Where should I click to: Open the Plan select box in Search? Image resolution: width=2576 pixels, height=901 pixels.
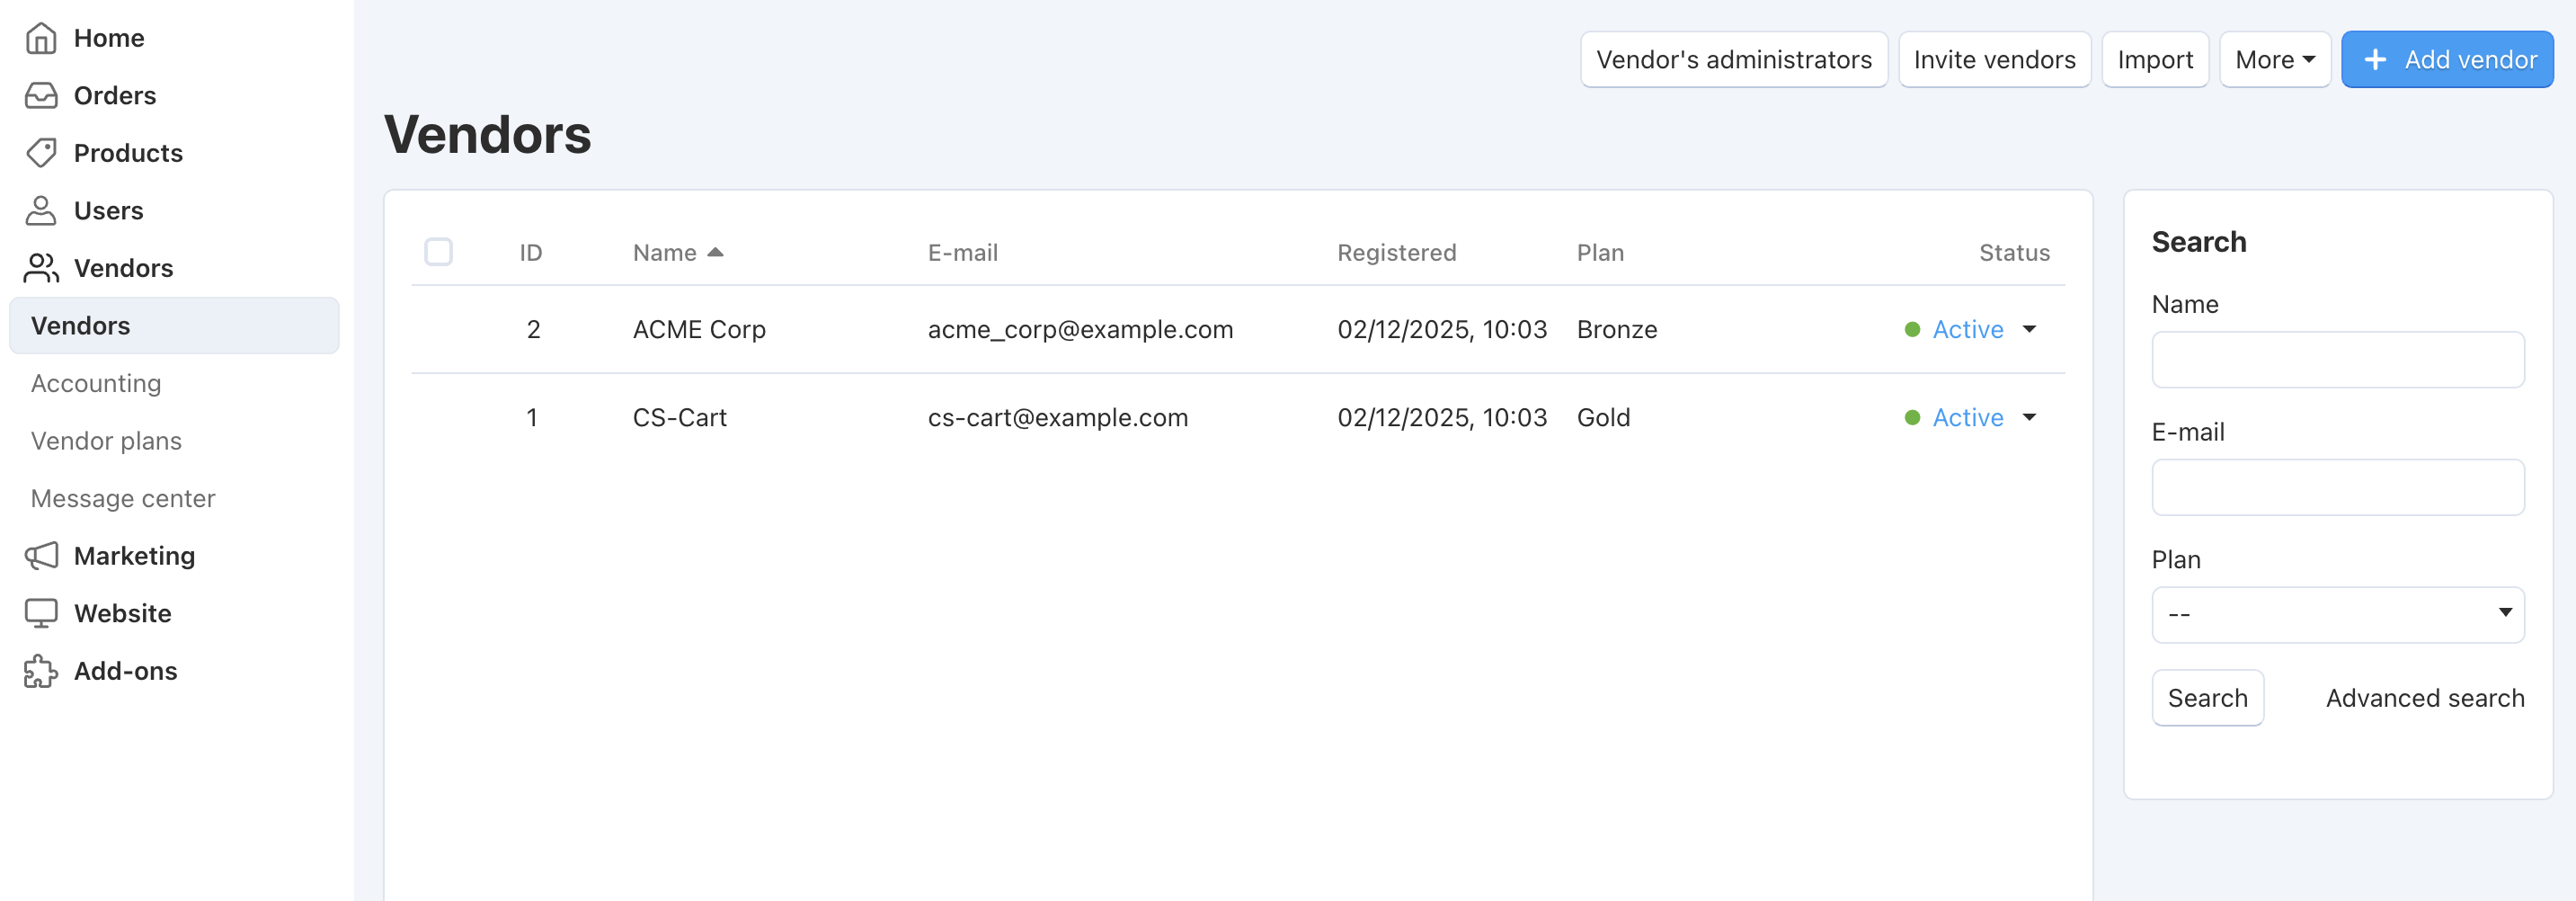pyautogui.click(x=2337, y=614)
